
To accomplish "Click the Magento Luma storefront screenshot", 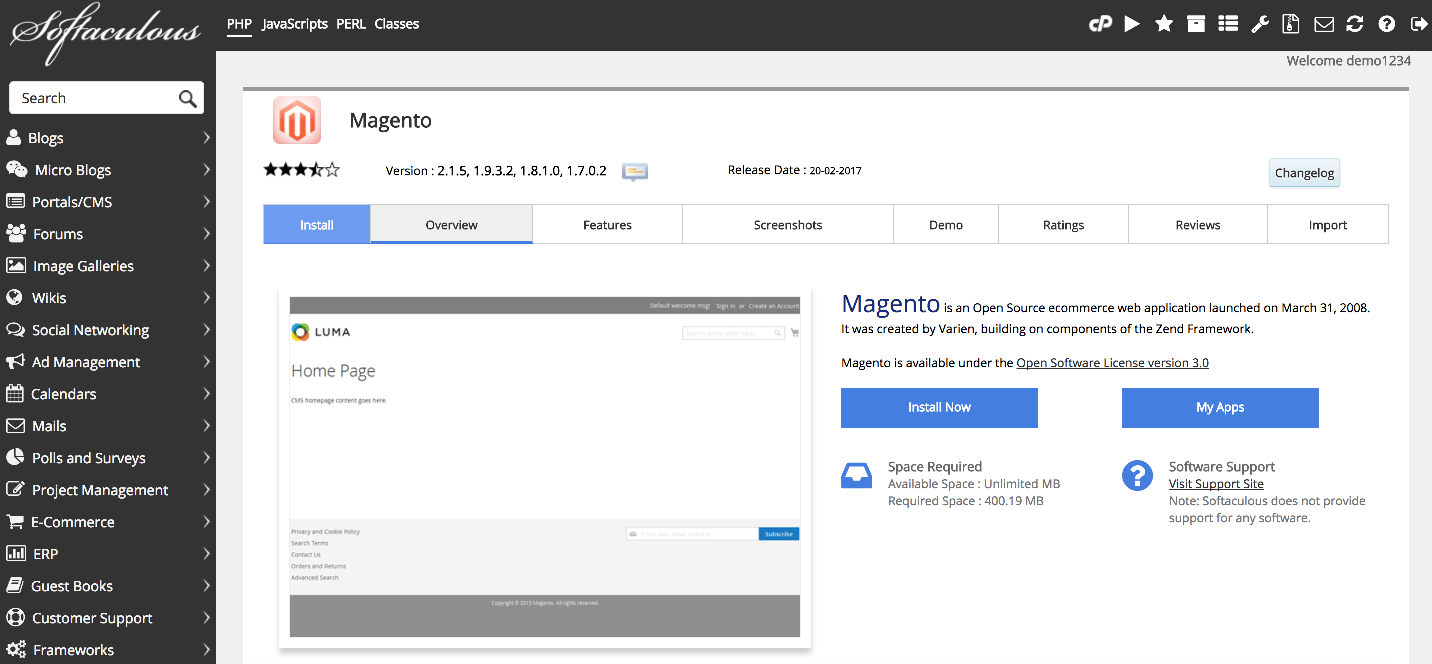I will 545,467.
